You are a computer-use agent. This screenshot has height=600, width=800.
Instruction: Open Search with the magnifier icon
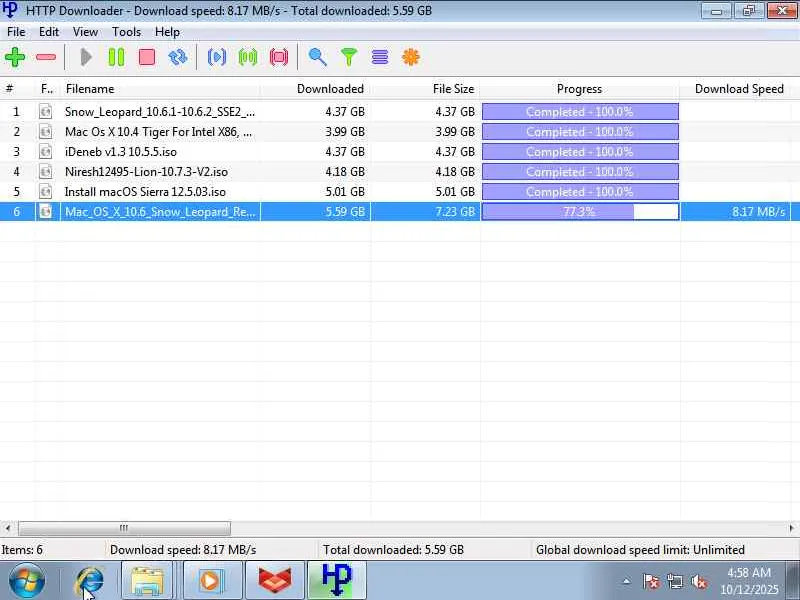(x=317, y=57)
